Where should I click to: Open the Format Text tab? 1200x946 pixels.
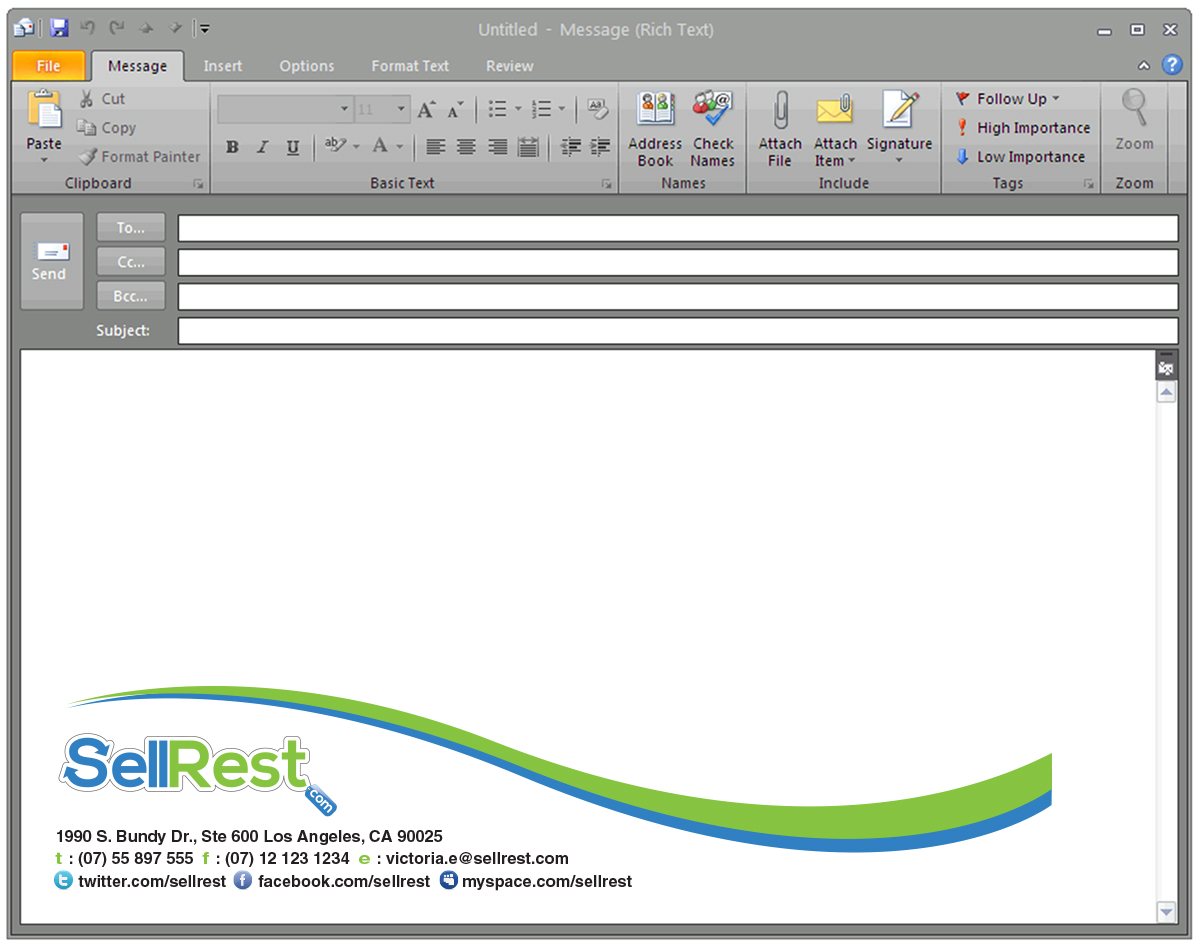410,66
